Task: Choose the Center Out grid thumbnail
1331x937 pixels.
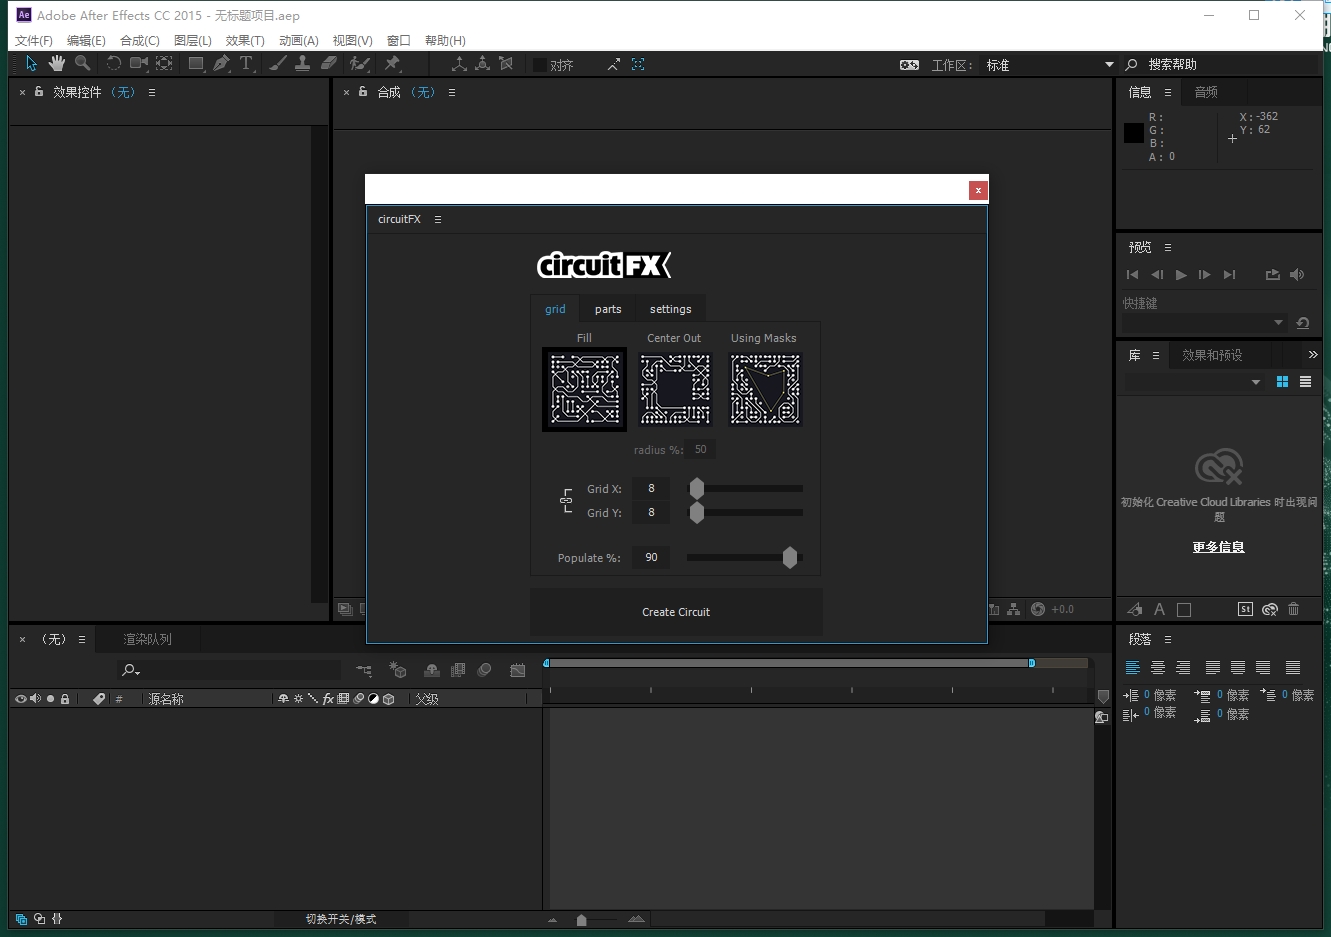Action: click(x=675, y=389)
